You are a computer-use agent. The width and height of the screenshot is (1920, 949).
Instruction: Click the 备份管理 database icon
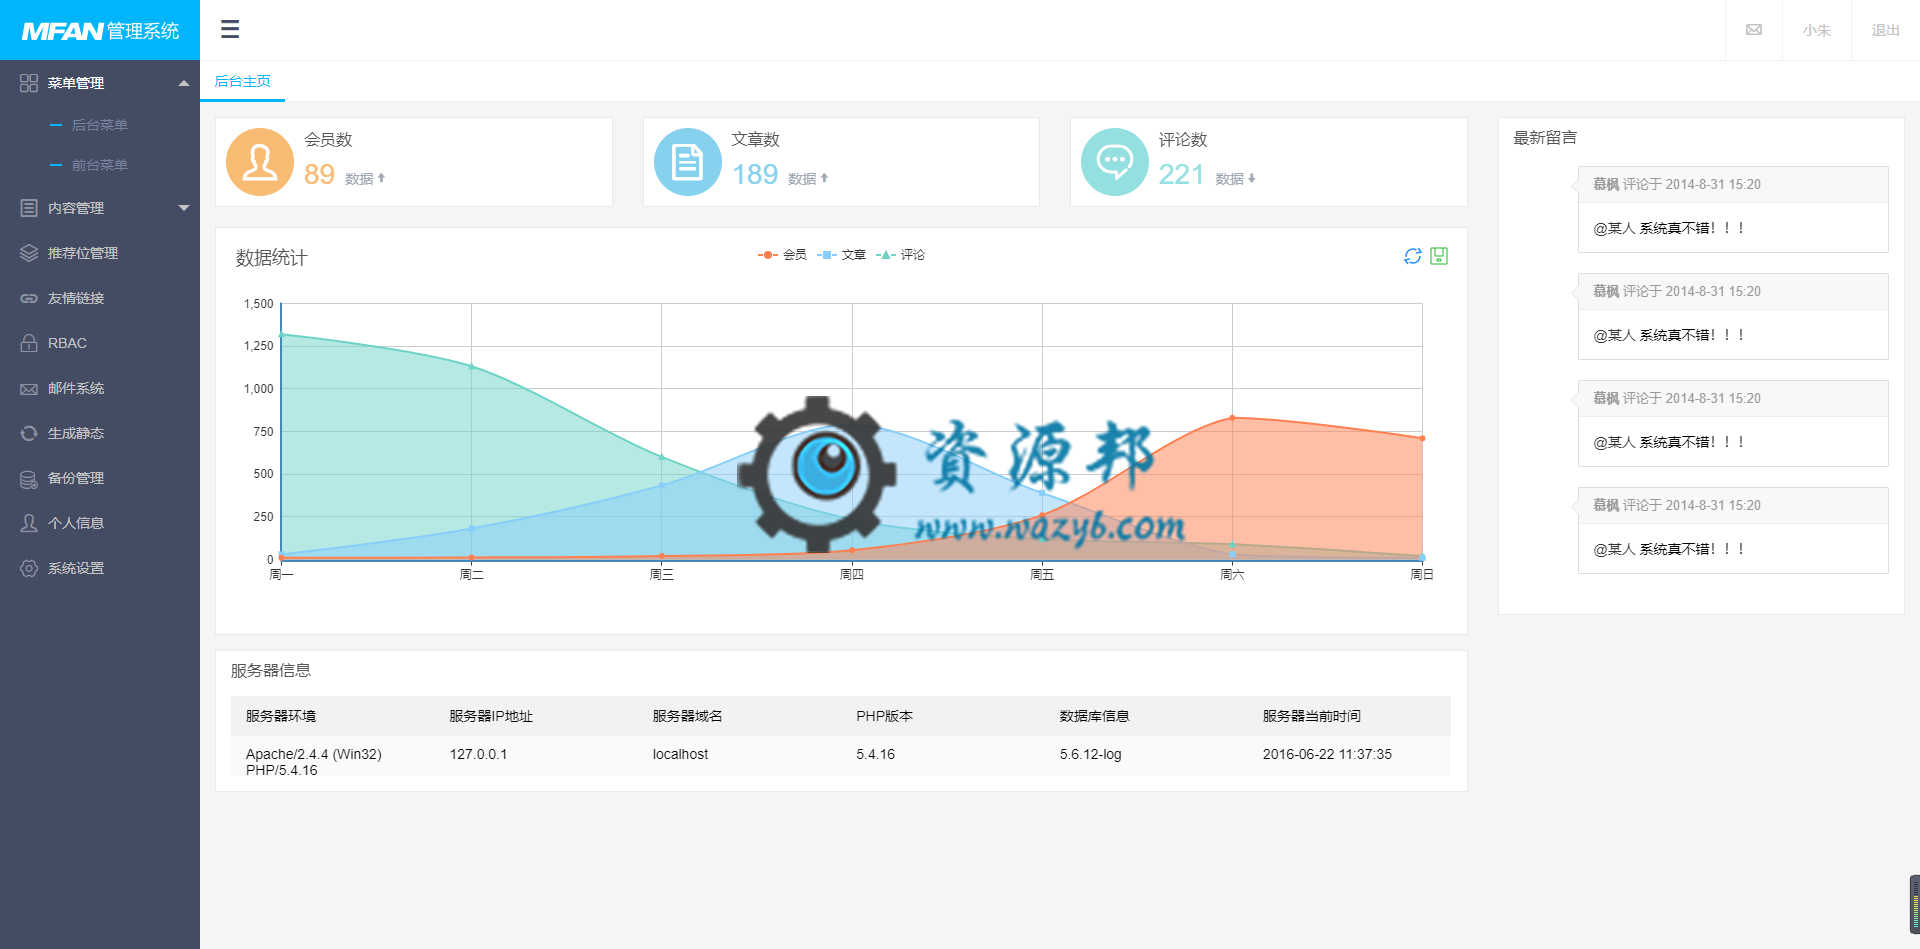[29, 478]
